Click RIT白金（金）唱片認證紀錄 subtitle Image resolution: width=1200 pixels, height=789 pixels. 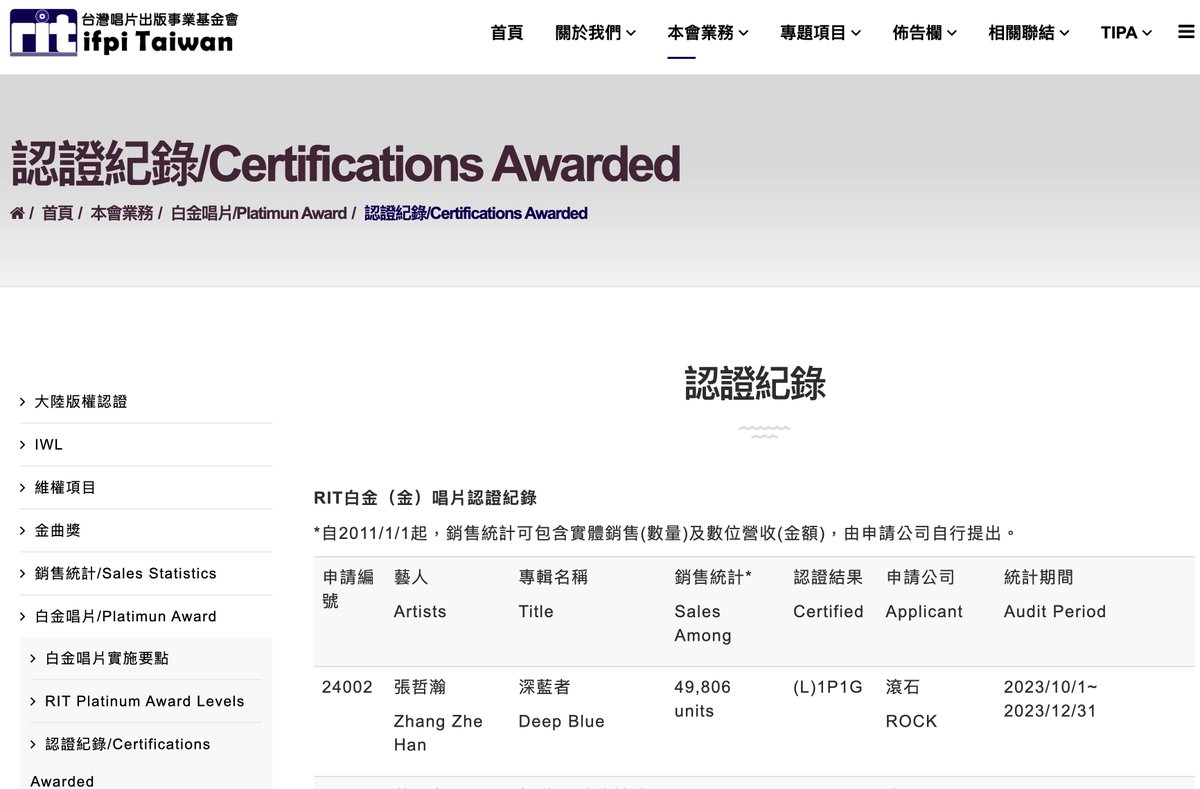(425, 498)
